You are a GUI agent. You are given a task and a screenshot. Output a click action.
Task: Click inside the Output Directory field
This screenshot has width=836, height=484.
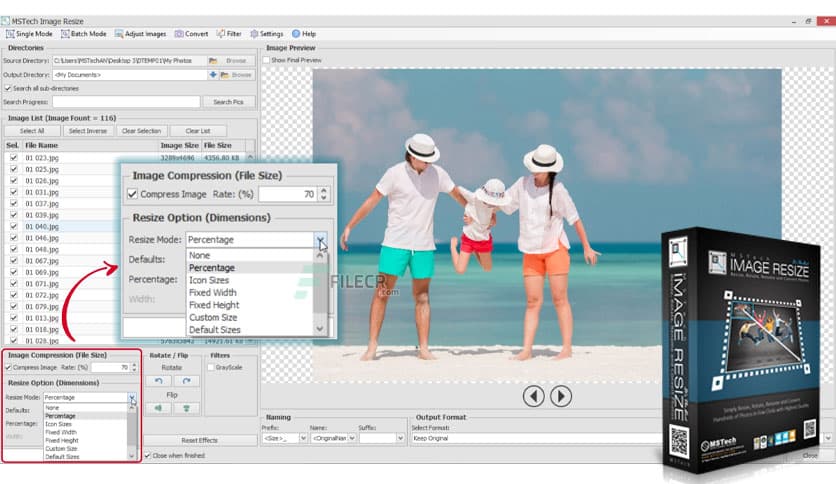pos(130,75)
